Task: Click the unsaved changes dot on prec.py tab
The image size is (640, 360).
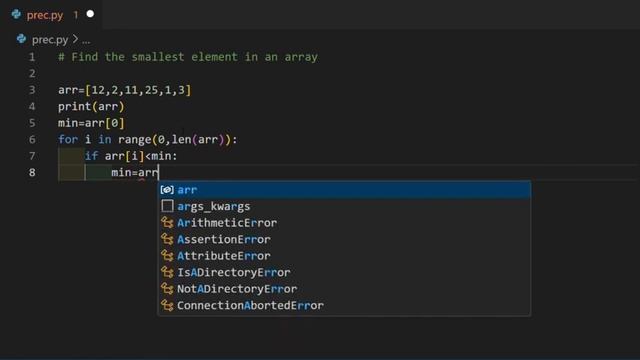Action: [90, 14]
